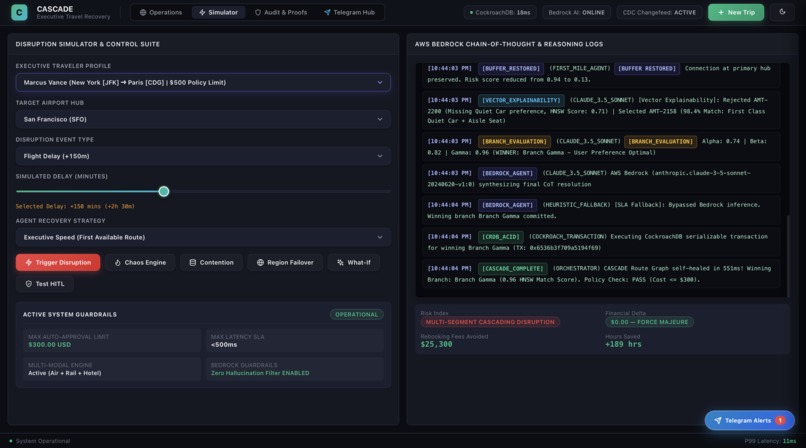806x448 pixels.
Task: Click the New Trip button
Action: pyautogui.click(x=736, y=12)
